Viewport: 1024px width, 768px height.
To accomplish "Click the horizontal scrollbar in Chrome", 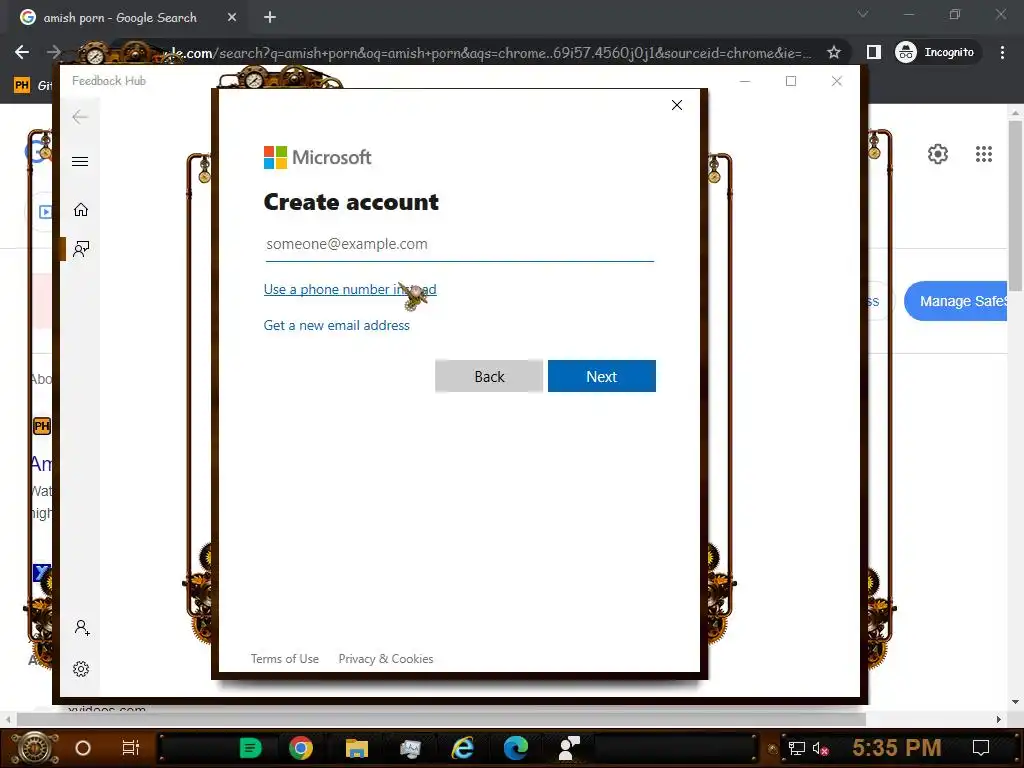I will (441, 719).
